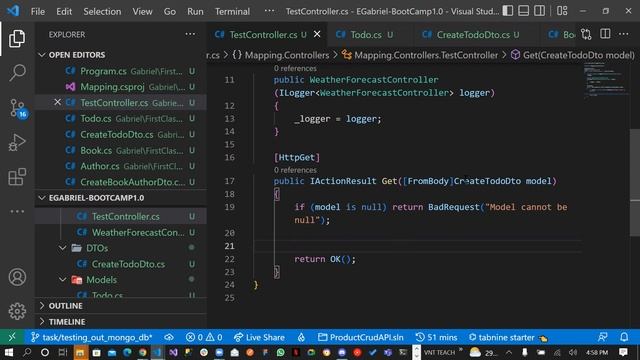This screenshot has height=360, width=640.
Task: Open WeatherForecastCon... file in tree
Action: (x=121, y=232)
